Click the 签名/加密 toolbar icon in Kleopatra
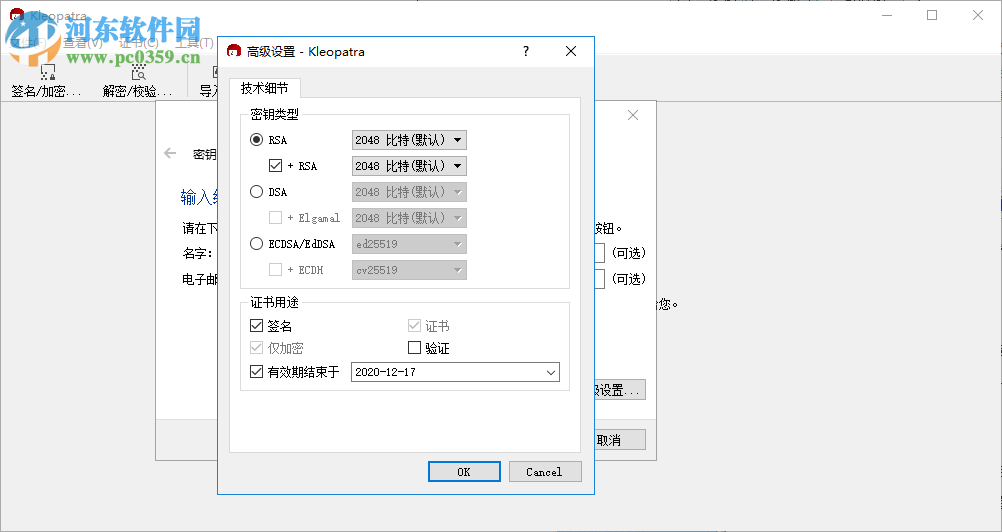 (47, 81)
